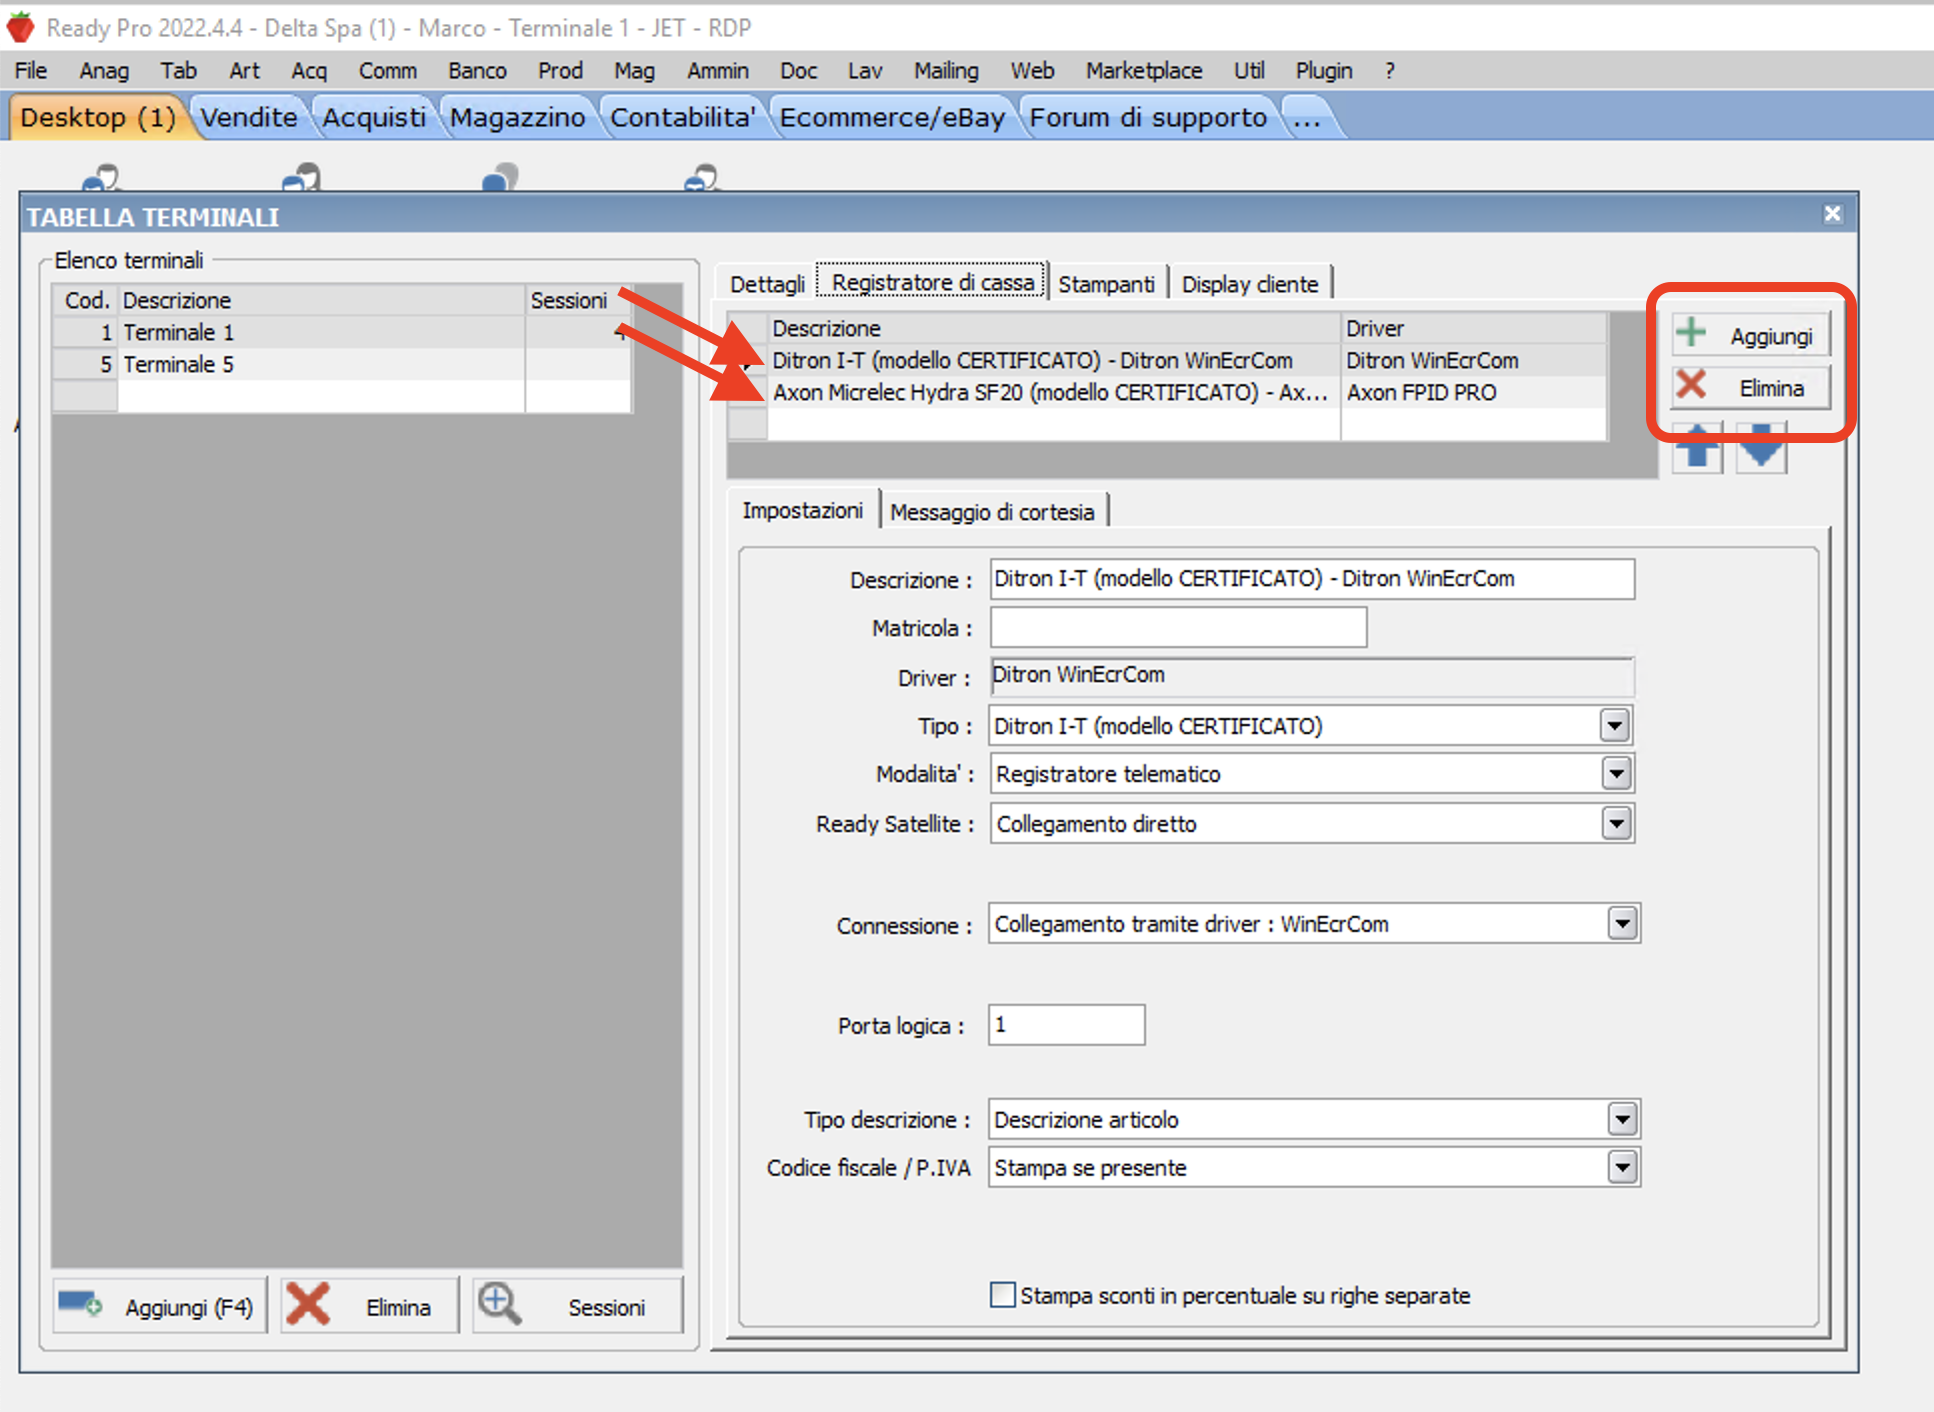Select the Axon Micrelec Hydra SF20 row
This screenshot has height=1412, width=1934.
tap(1167, 392)
